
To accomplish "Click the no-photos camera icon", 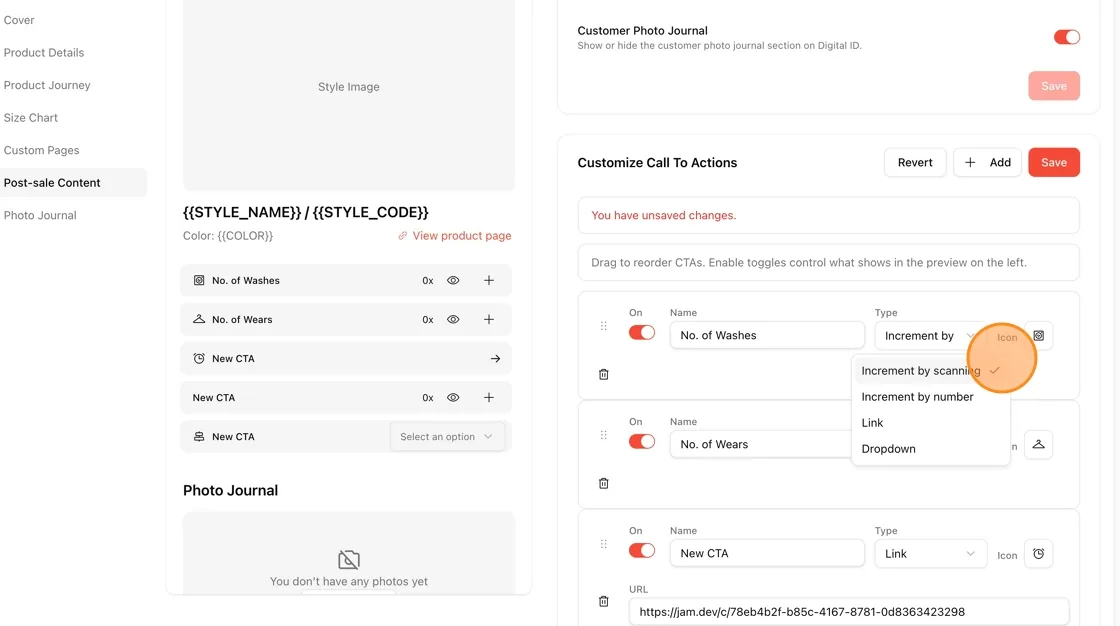I will point(349,560).
